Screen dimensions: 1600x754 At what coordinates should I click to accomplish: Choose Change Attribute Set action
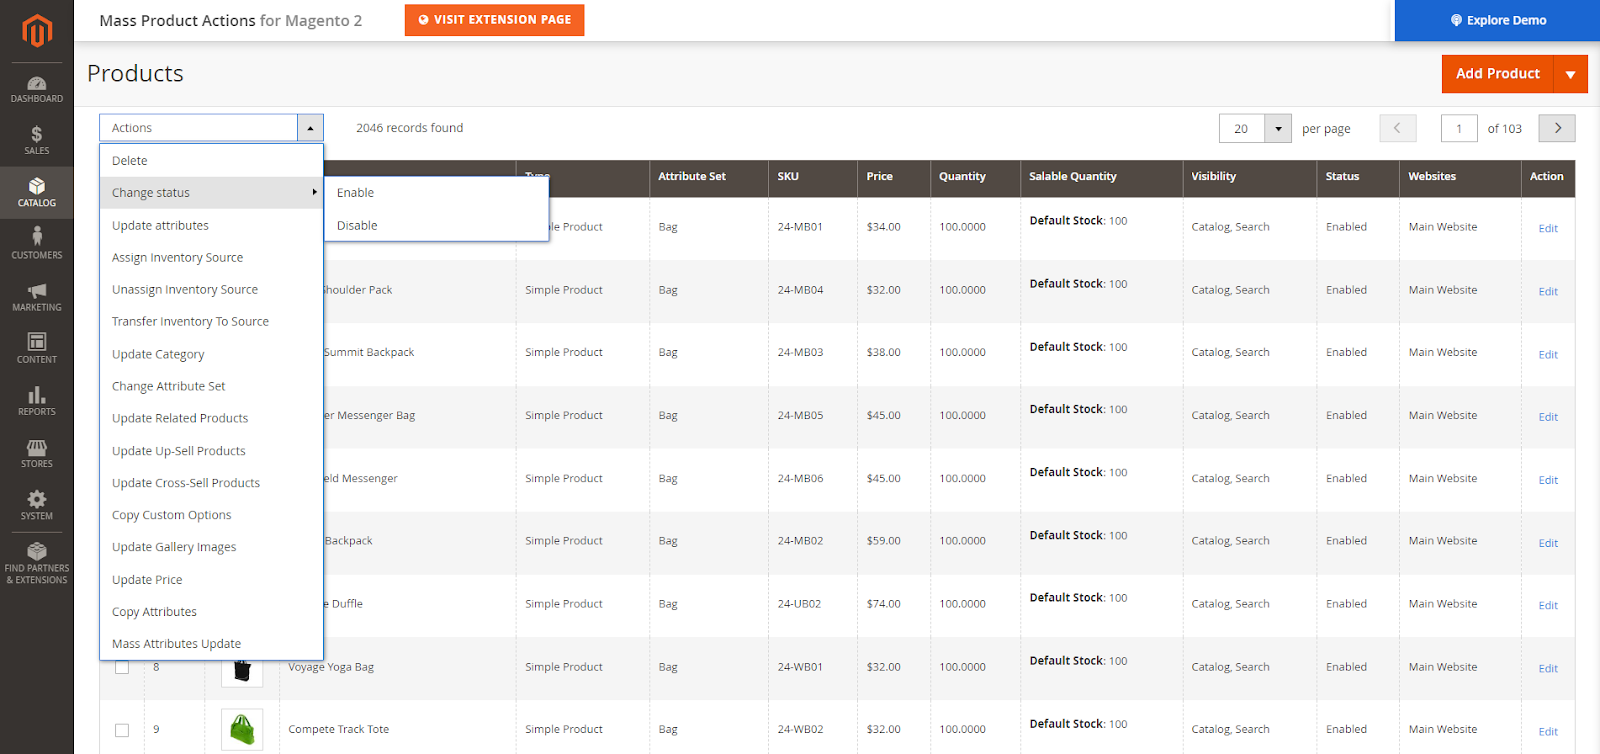(x=211, y=386)
